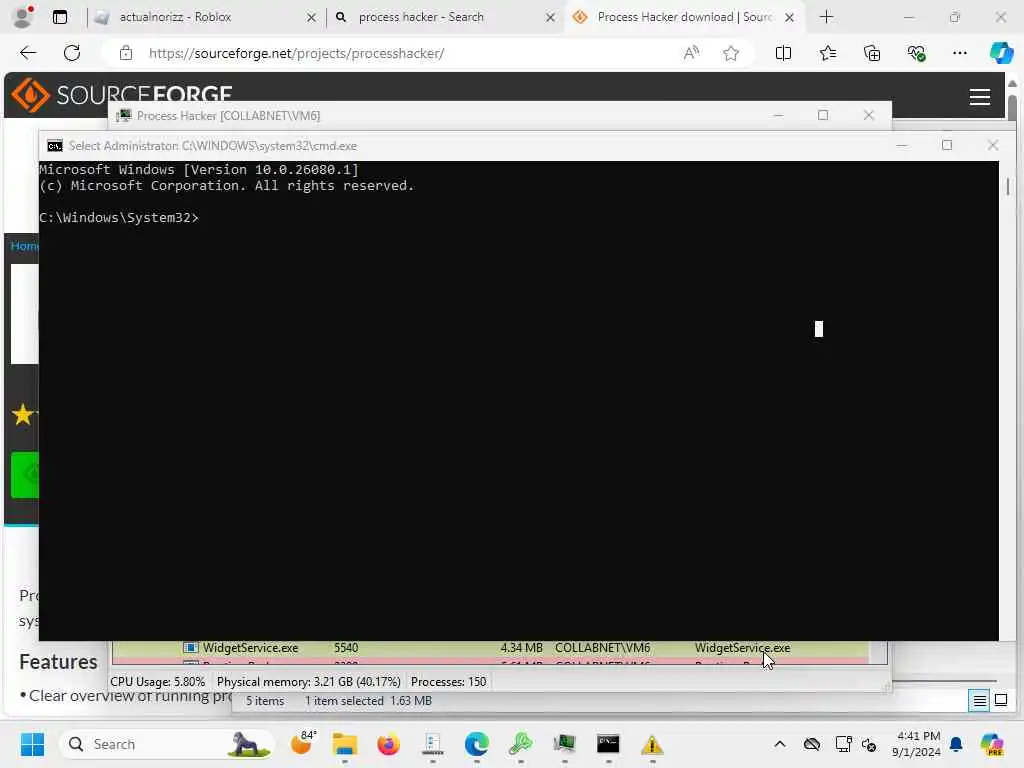View site information lock icon

pos(126,53)
